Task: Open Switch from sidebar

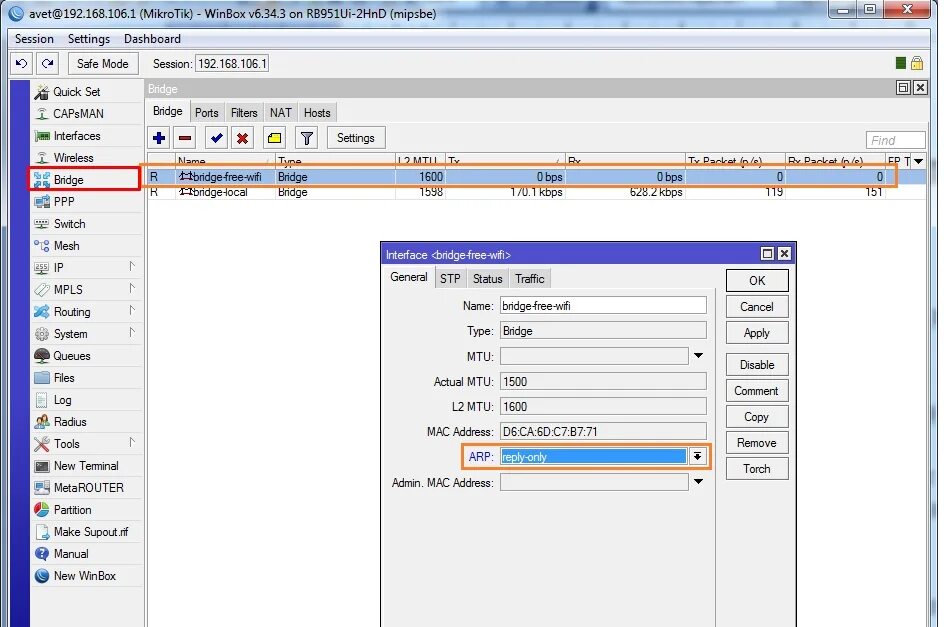Action: click(69, 223)
